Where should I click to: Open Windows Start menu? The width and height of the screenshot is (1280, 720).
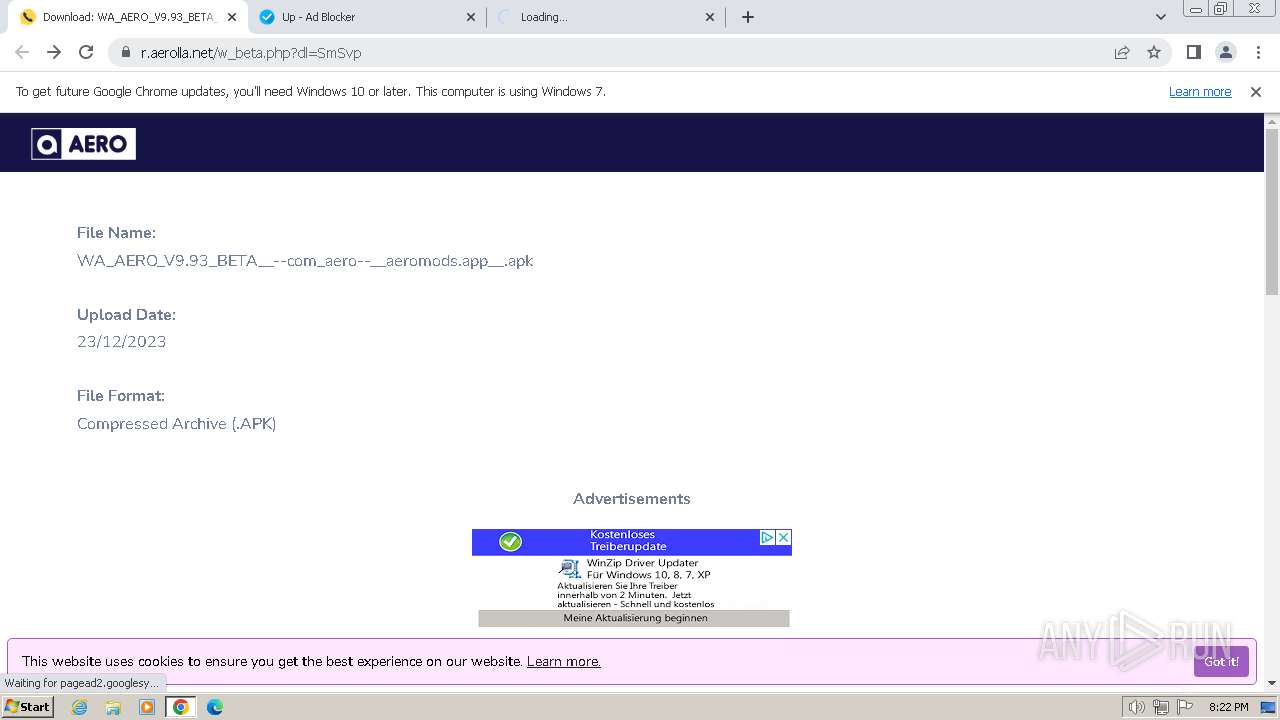point(27,707)
